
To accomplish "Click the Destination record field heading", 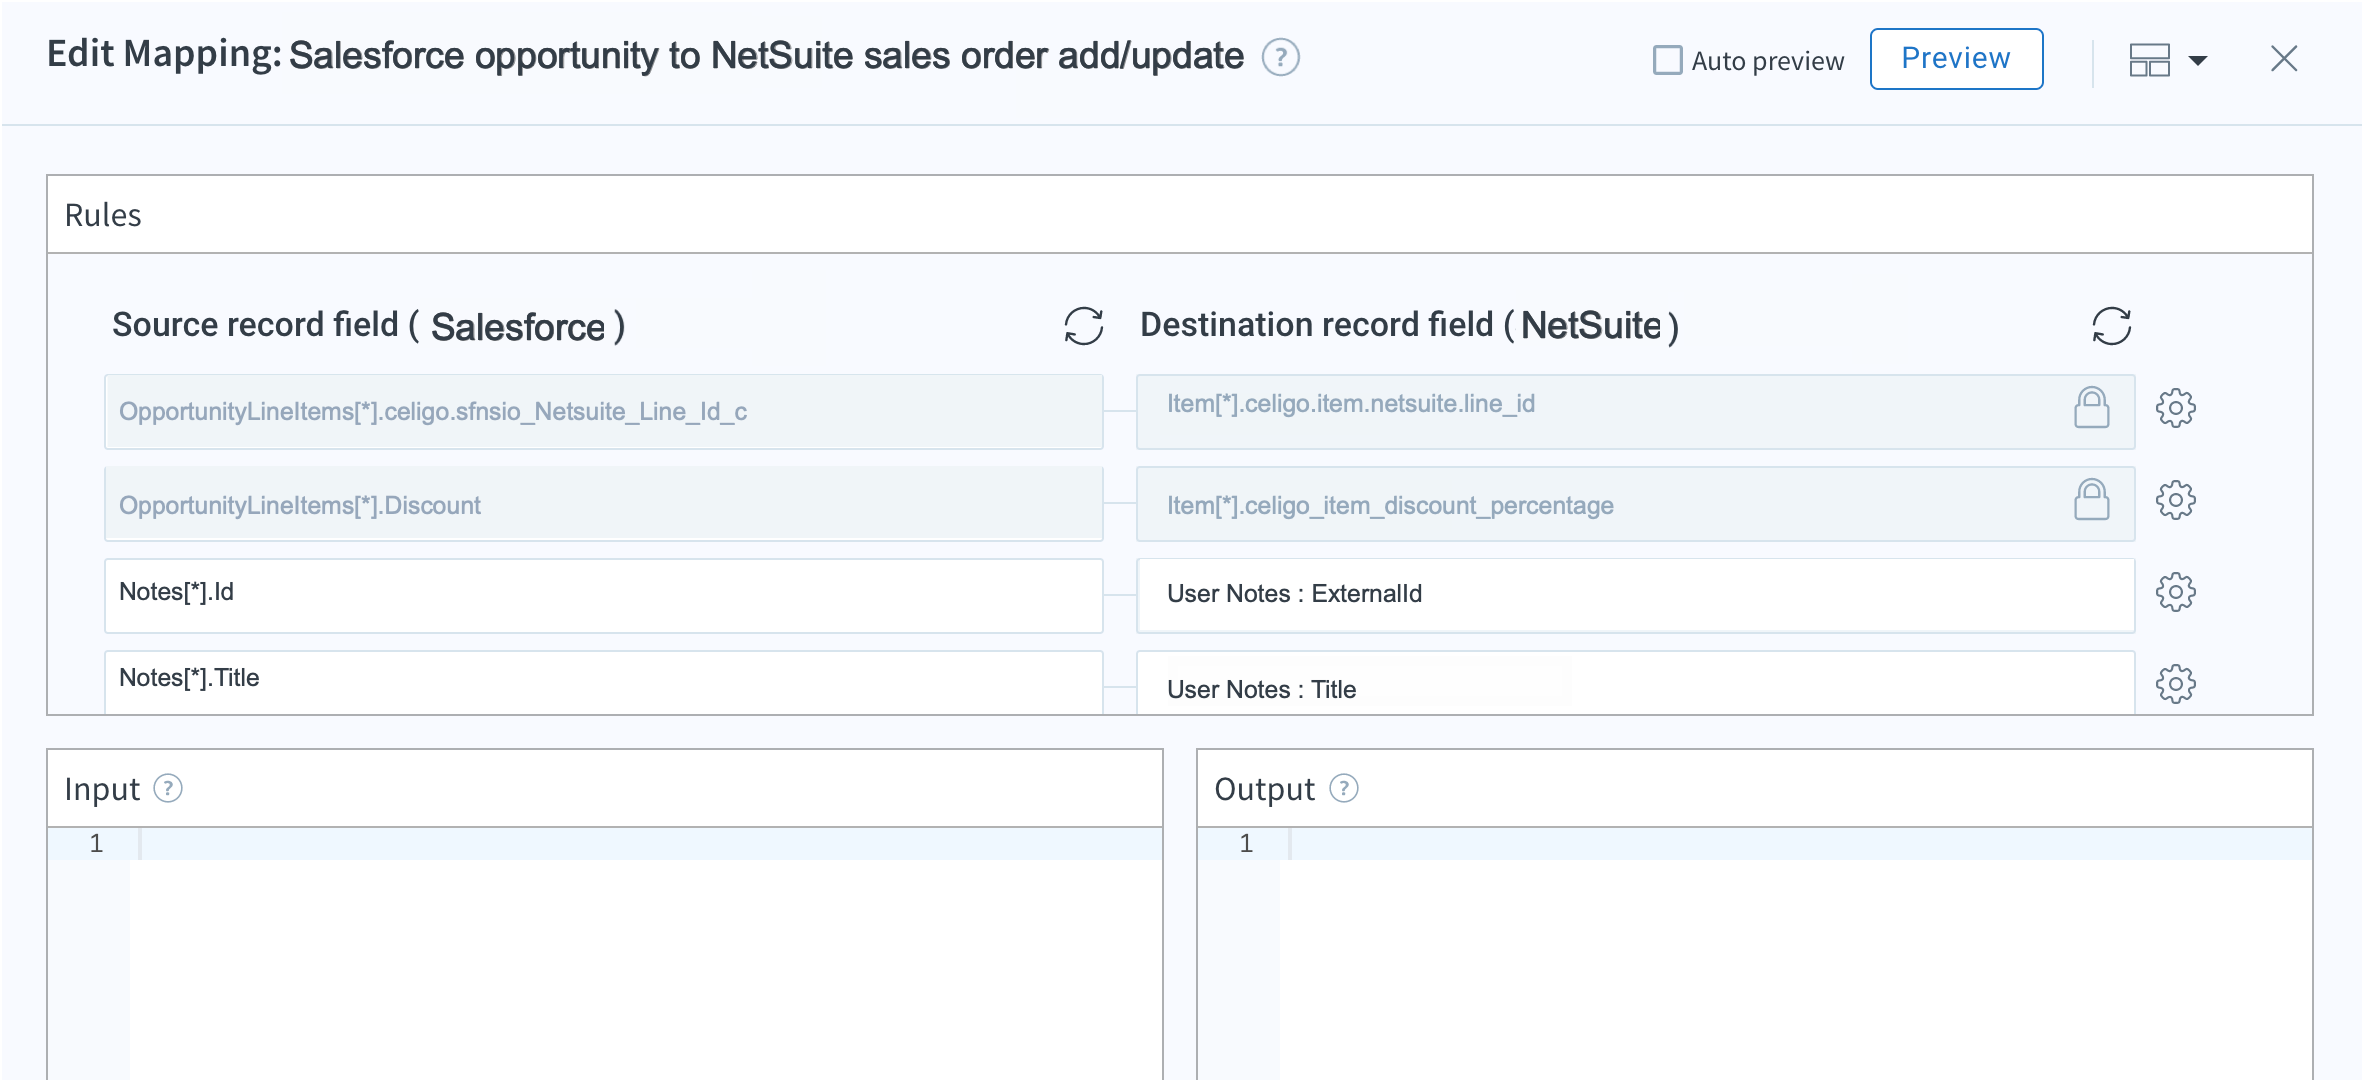I will click(x=1409, y=326).
